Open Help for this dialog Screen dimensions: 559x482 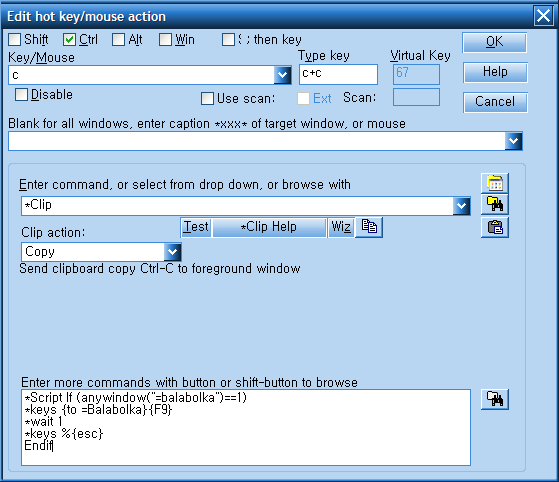tap(495, 72)
